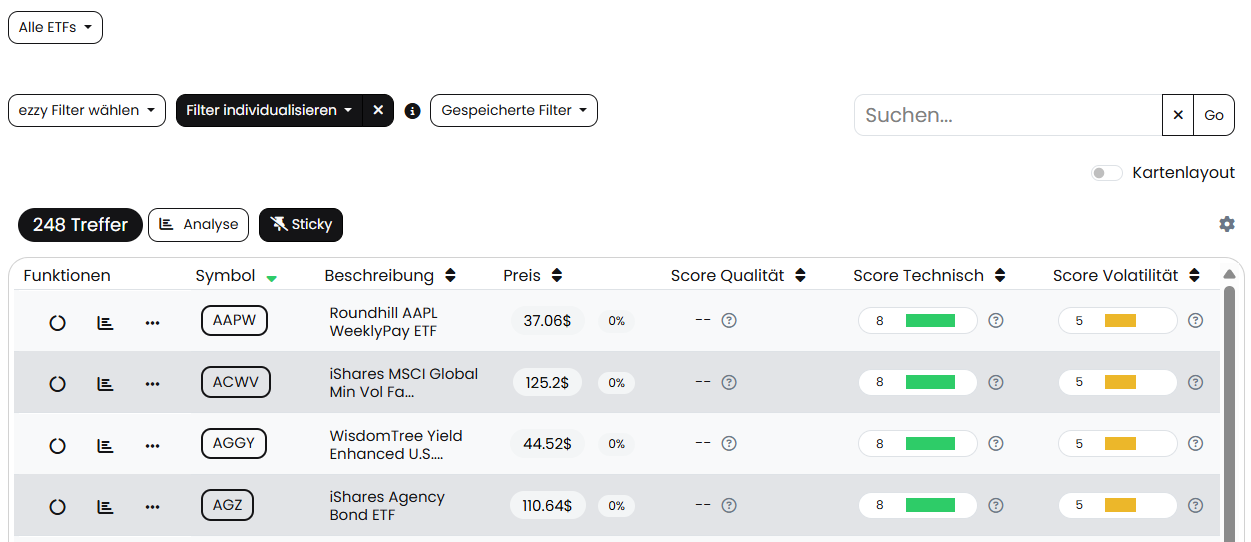Open the Gespeicherte Filter dropdown
Image resolution: width=1251 pixels, height=542 pixels.
(514, 111)
